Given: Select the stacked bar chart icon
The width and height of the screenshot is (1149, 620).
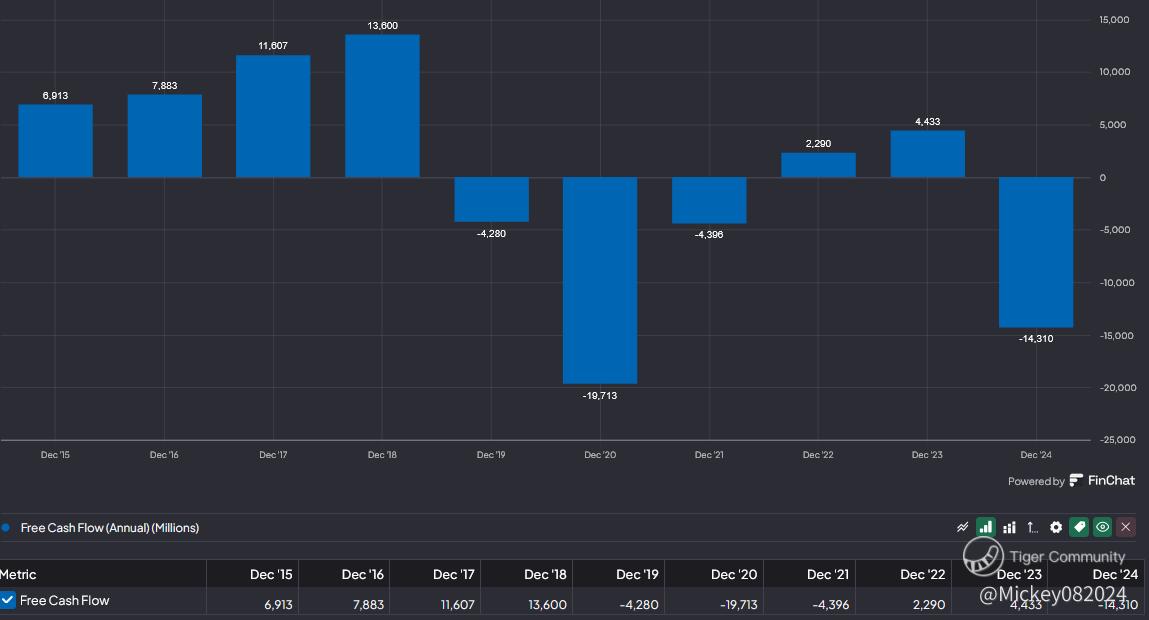Looking at the screenshot, I should (x=1009, y=527).
